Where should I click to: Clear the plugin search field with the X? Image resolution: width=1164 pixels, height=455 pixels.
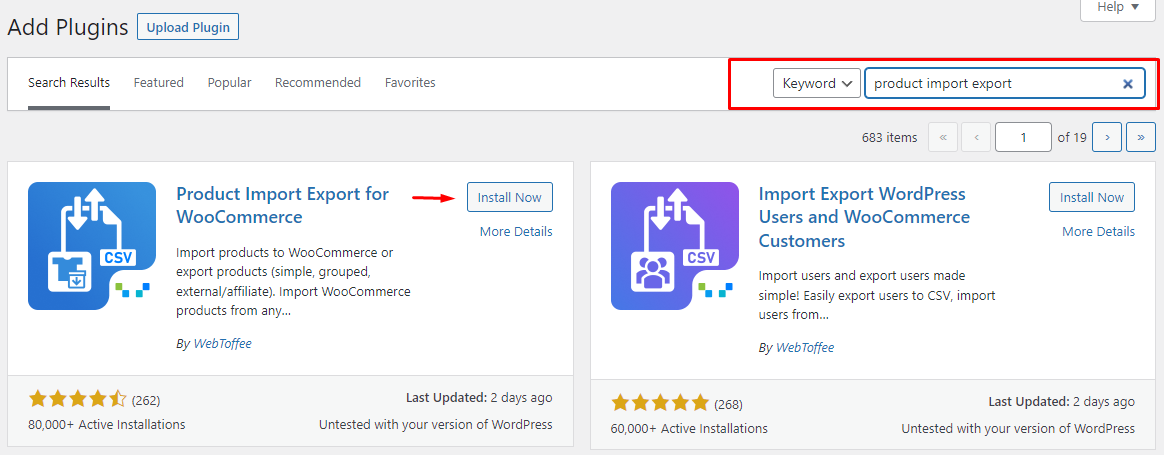(x=1127, y=84)
